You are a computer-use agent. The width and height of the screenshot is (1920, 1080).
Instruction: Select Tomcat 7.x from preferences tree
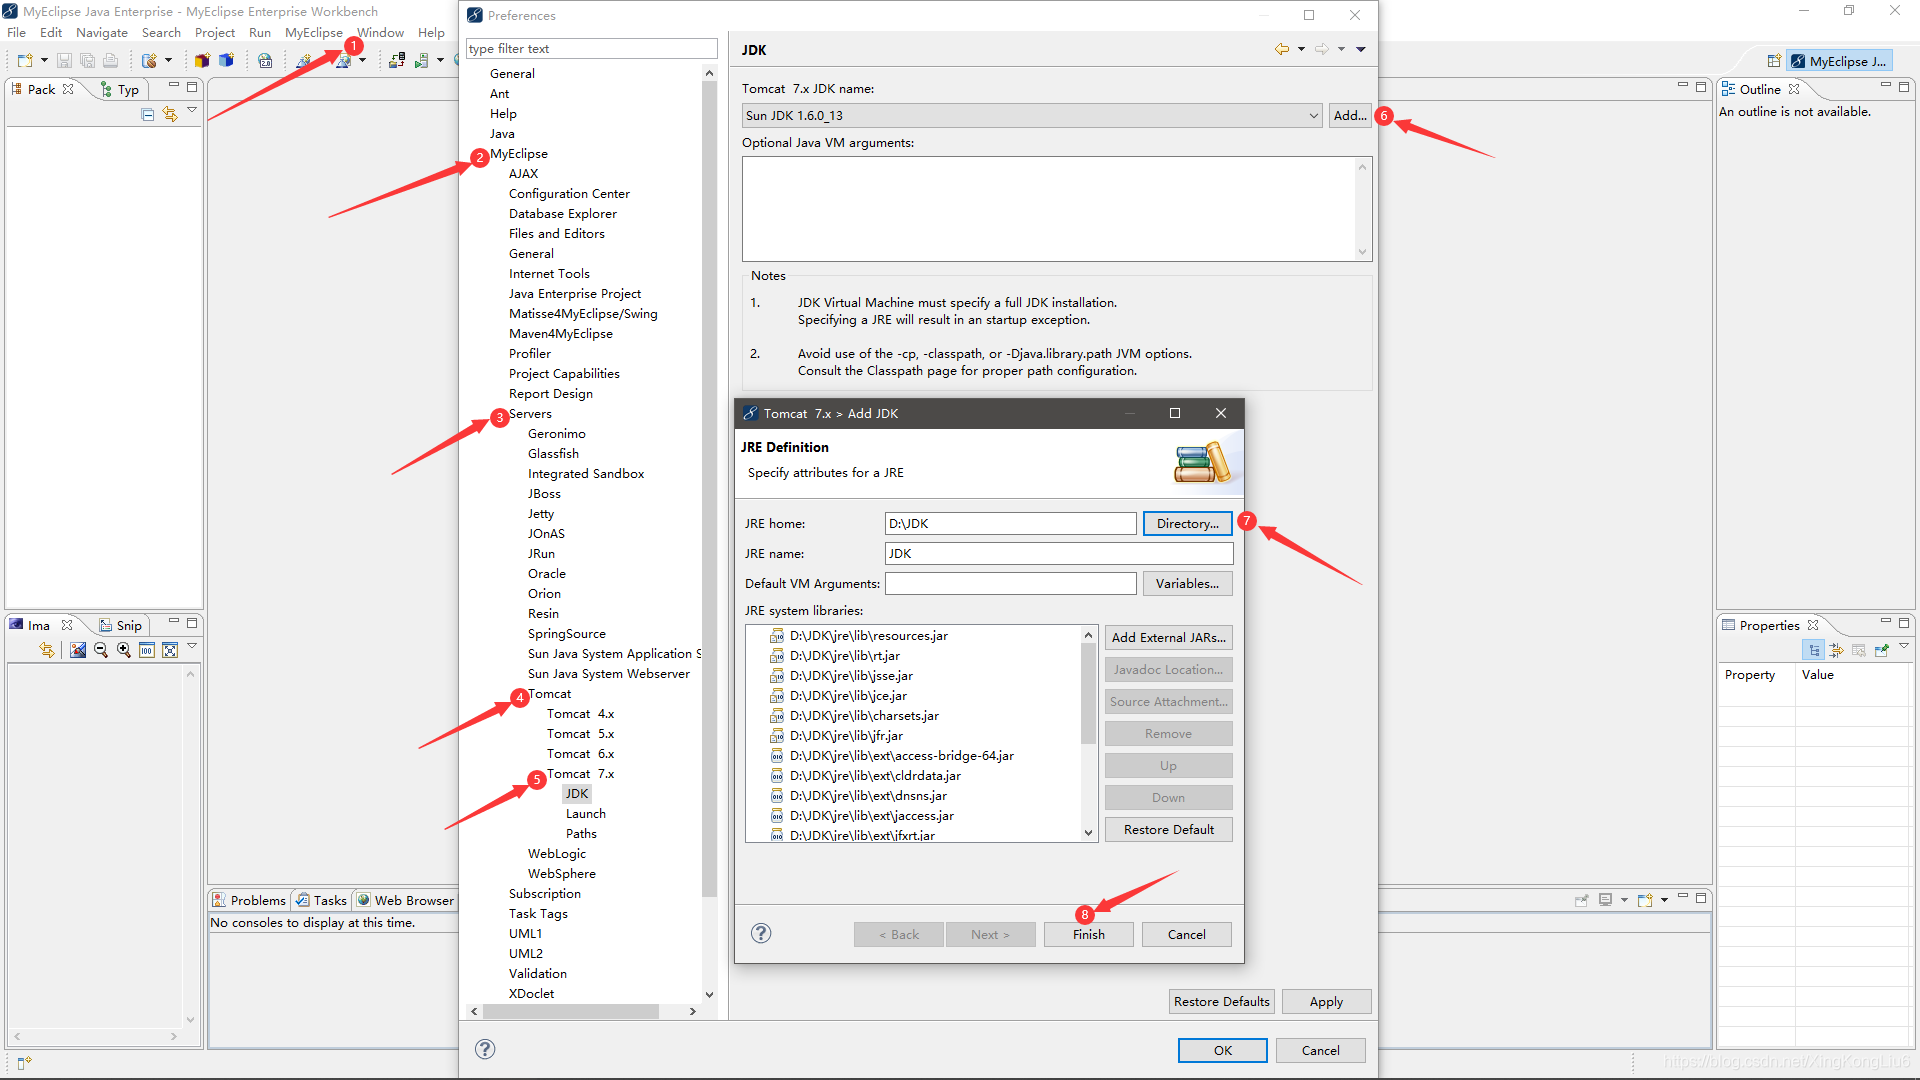[x=582, y=774]
